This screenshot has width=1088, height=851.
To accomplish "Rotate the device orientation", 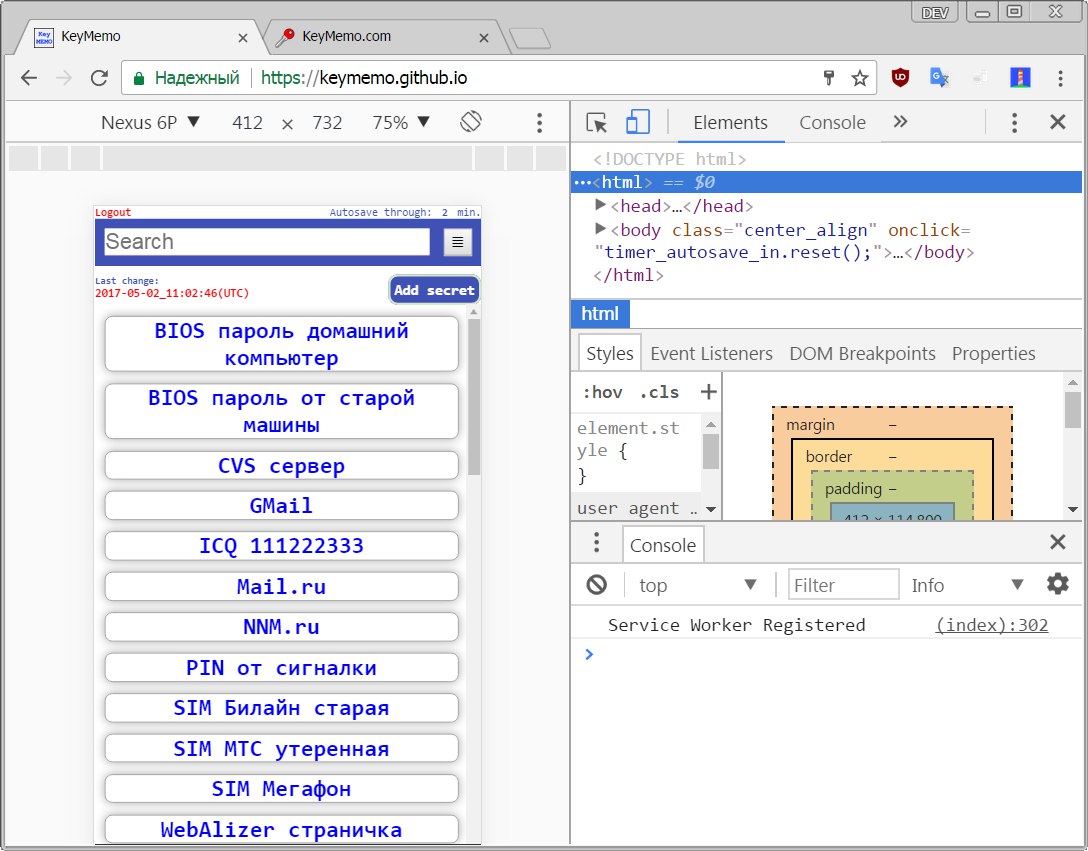I will [x=470, y=122].
